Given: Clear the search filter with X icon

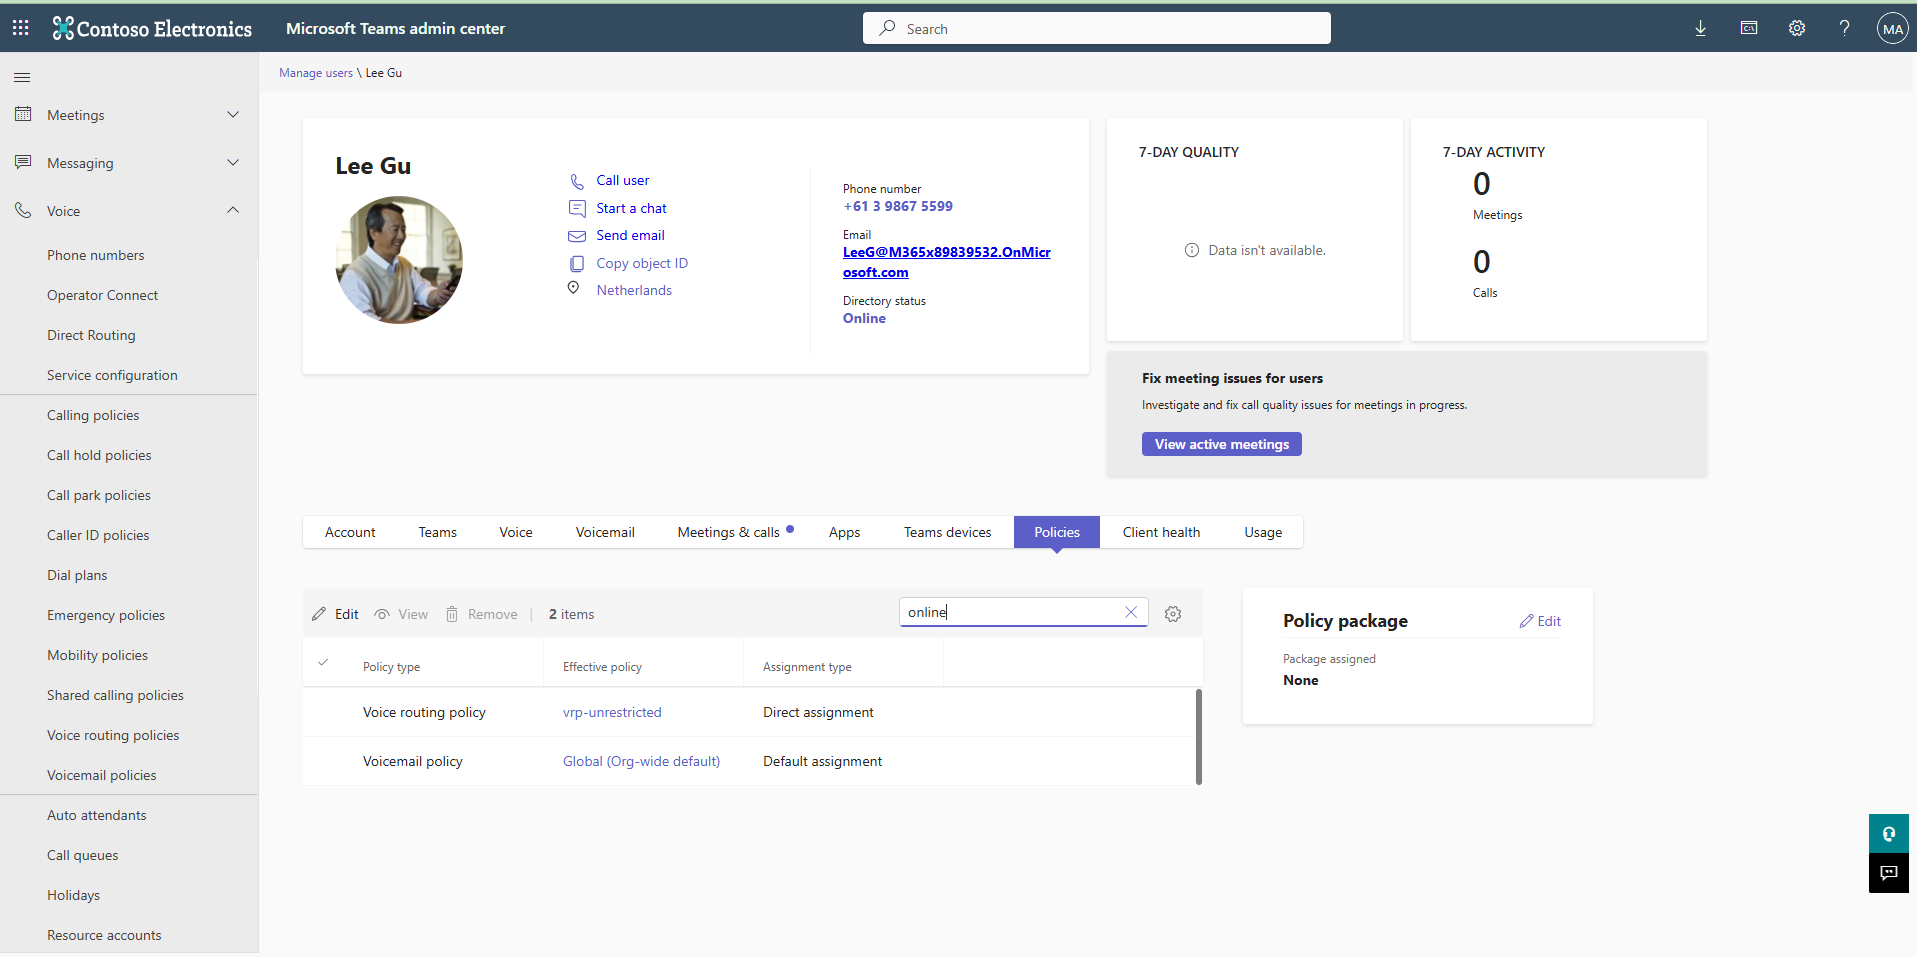Looking at the screenshot, I should coord(1131,612).
